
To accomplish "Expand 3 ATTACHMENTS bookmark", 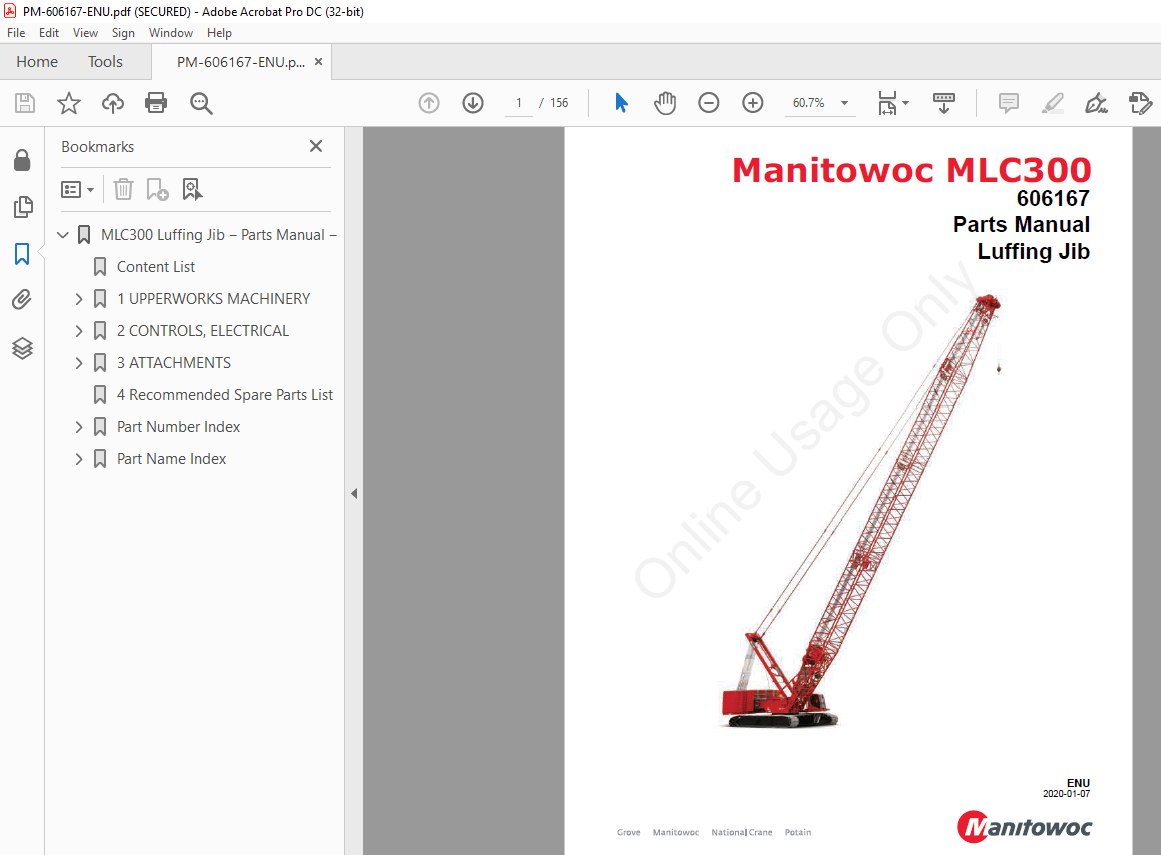I will point(78,363).
